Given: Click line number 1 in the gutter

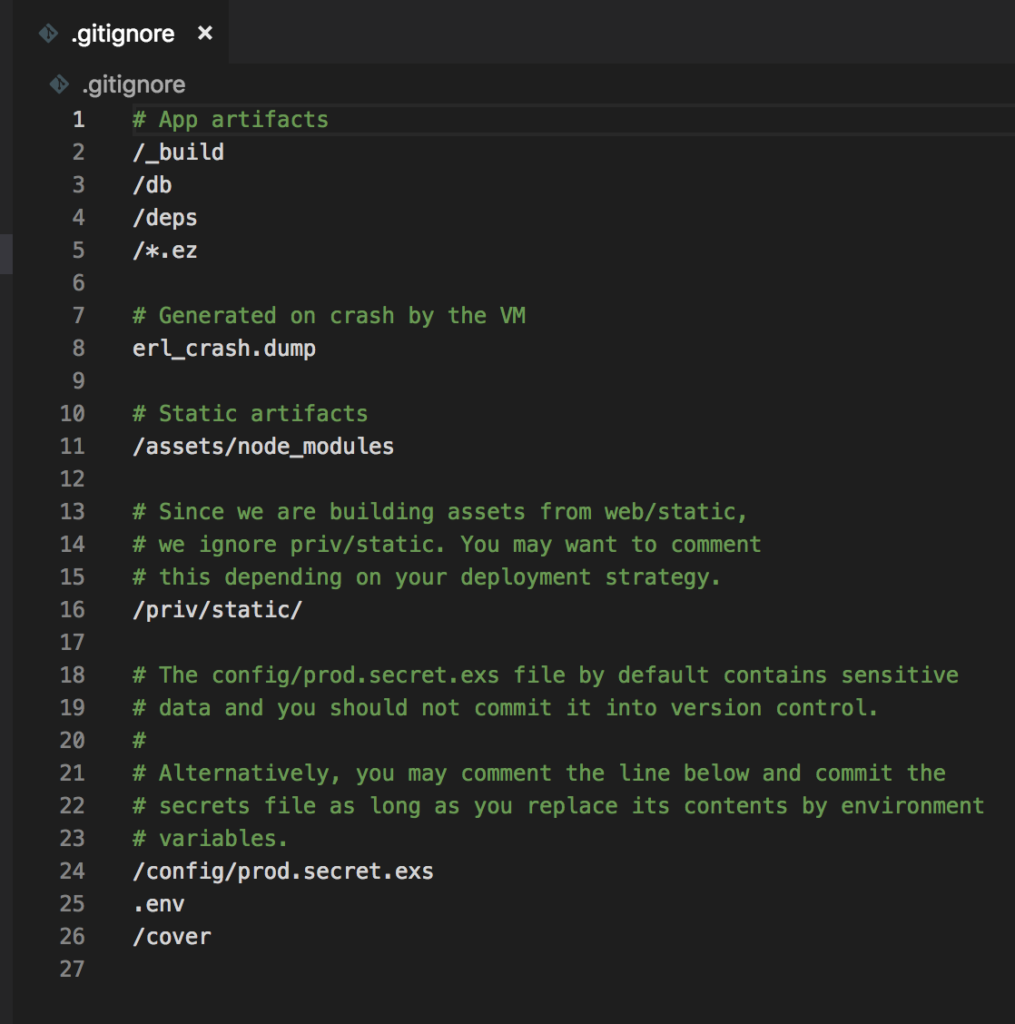Looking at the screenshot, I should pos(78,120).
